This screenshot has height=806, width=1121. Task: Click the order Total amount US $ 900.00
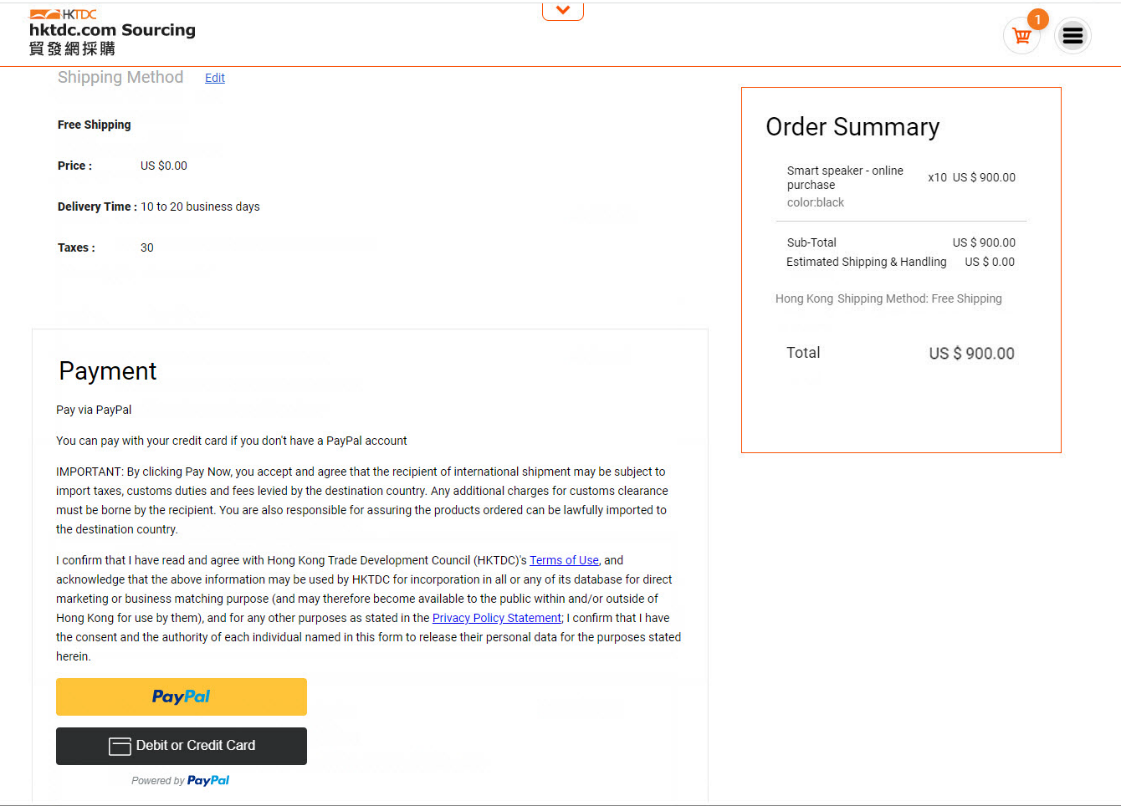coord(971,353)
